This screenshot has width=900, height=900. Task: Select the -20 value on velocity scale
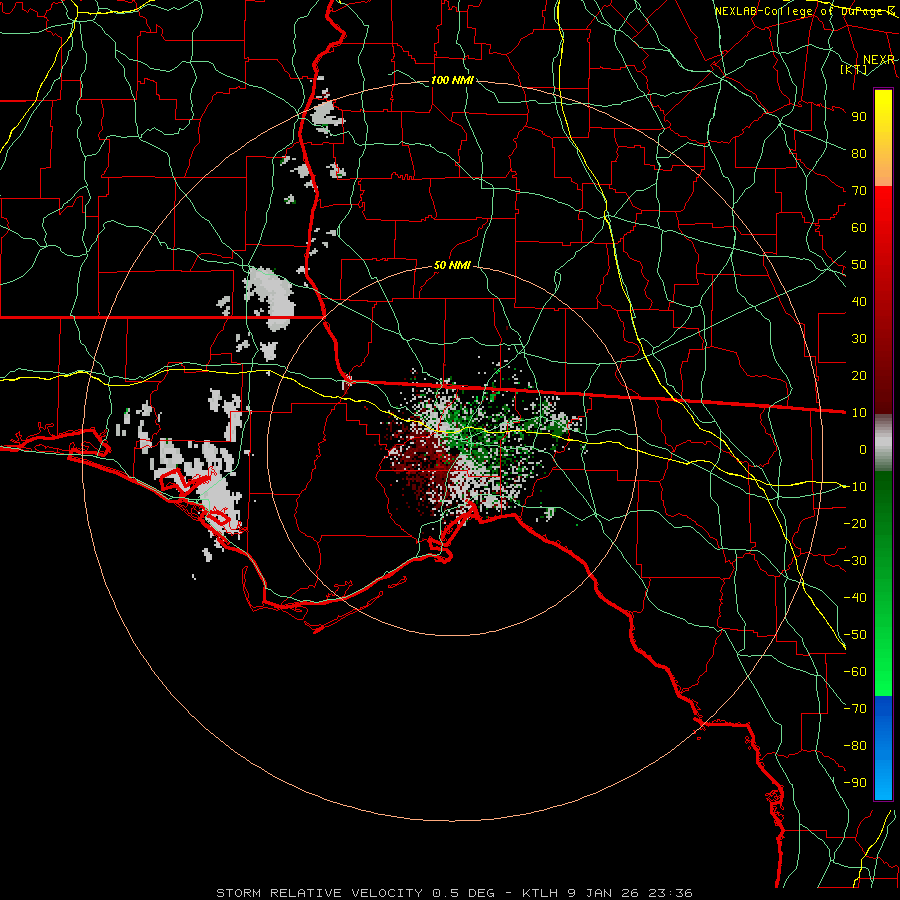coord(855,523)
